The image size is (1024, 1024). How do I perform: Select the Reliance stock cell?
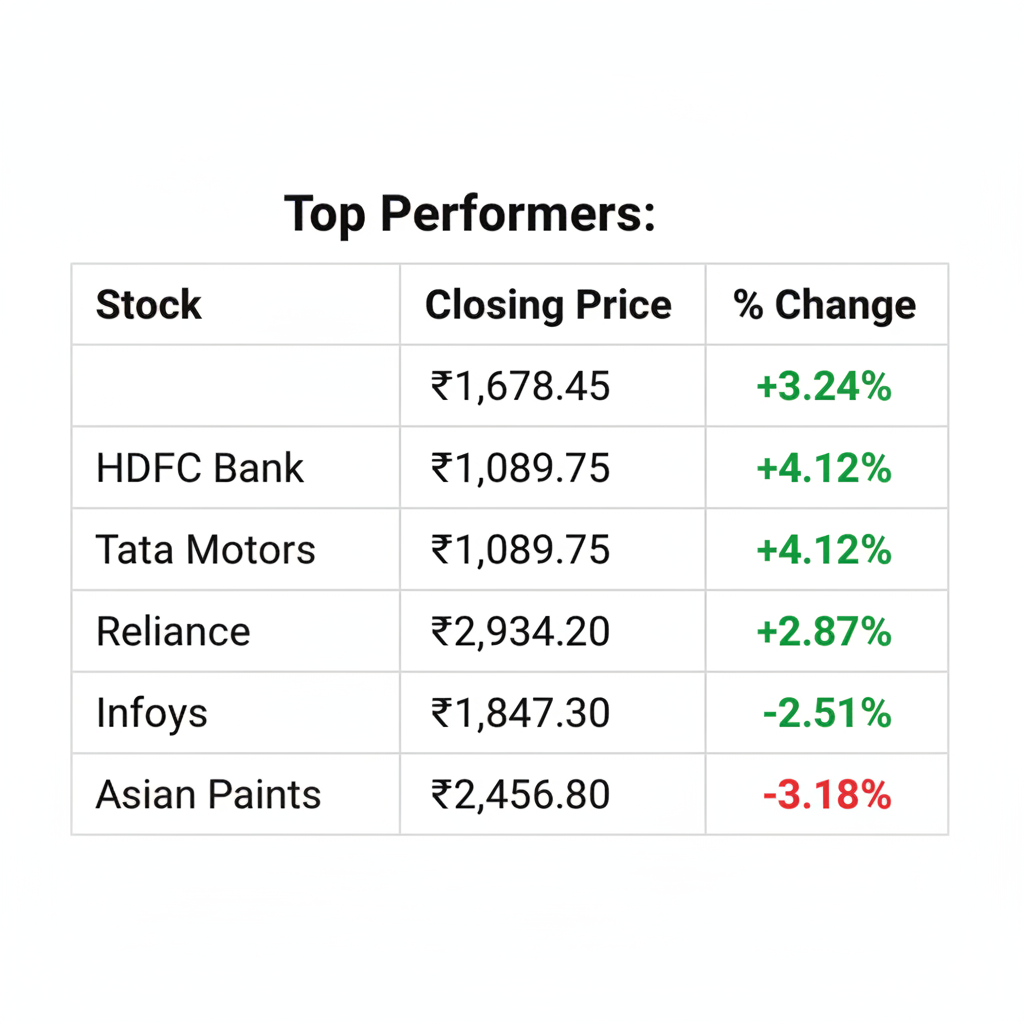(x=173, y=632)
